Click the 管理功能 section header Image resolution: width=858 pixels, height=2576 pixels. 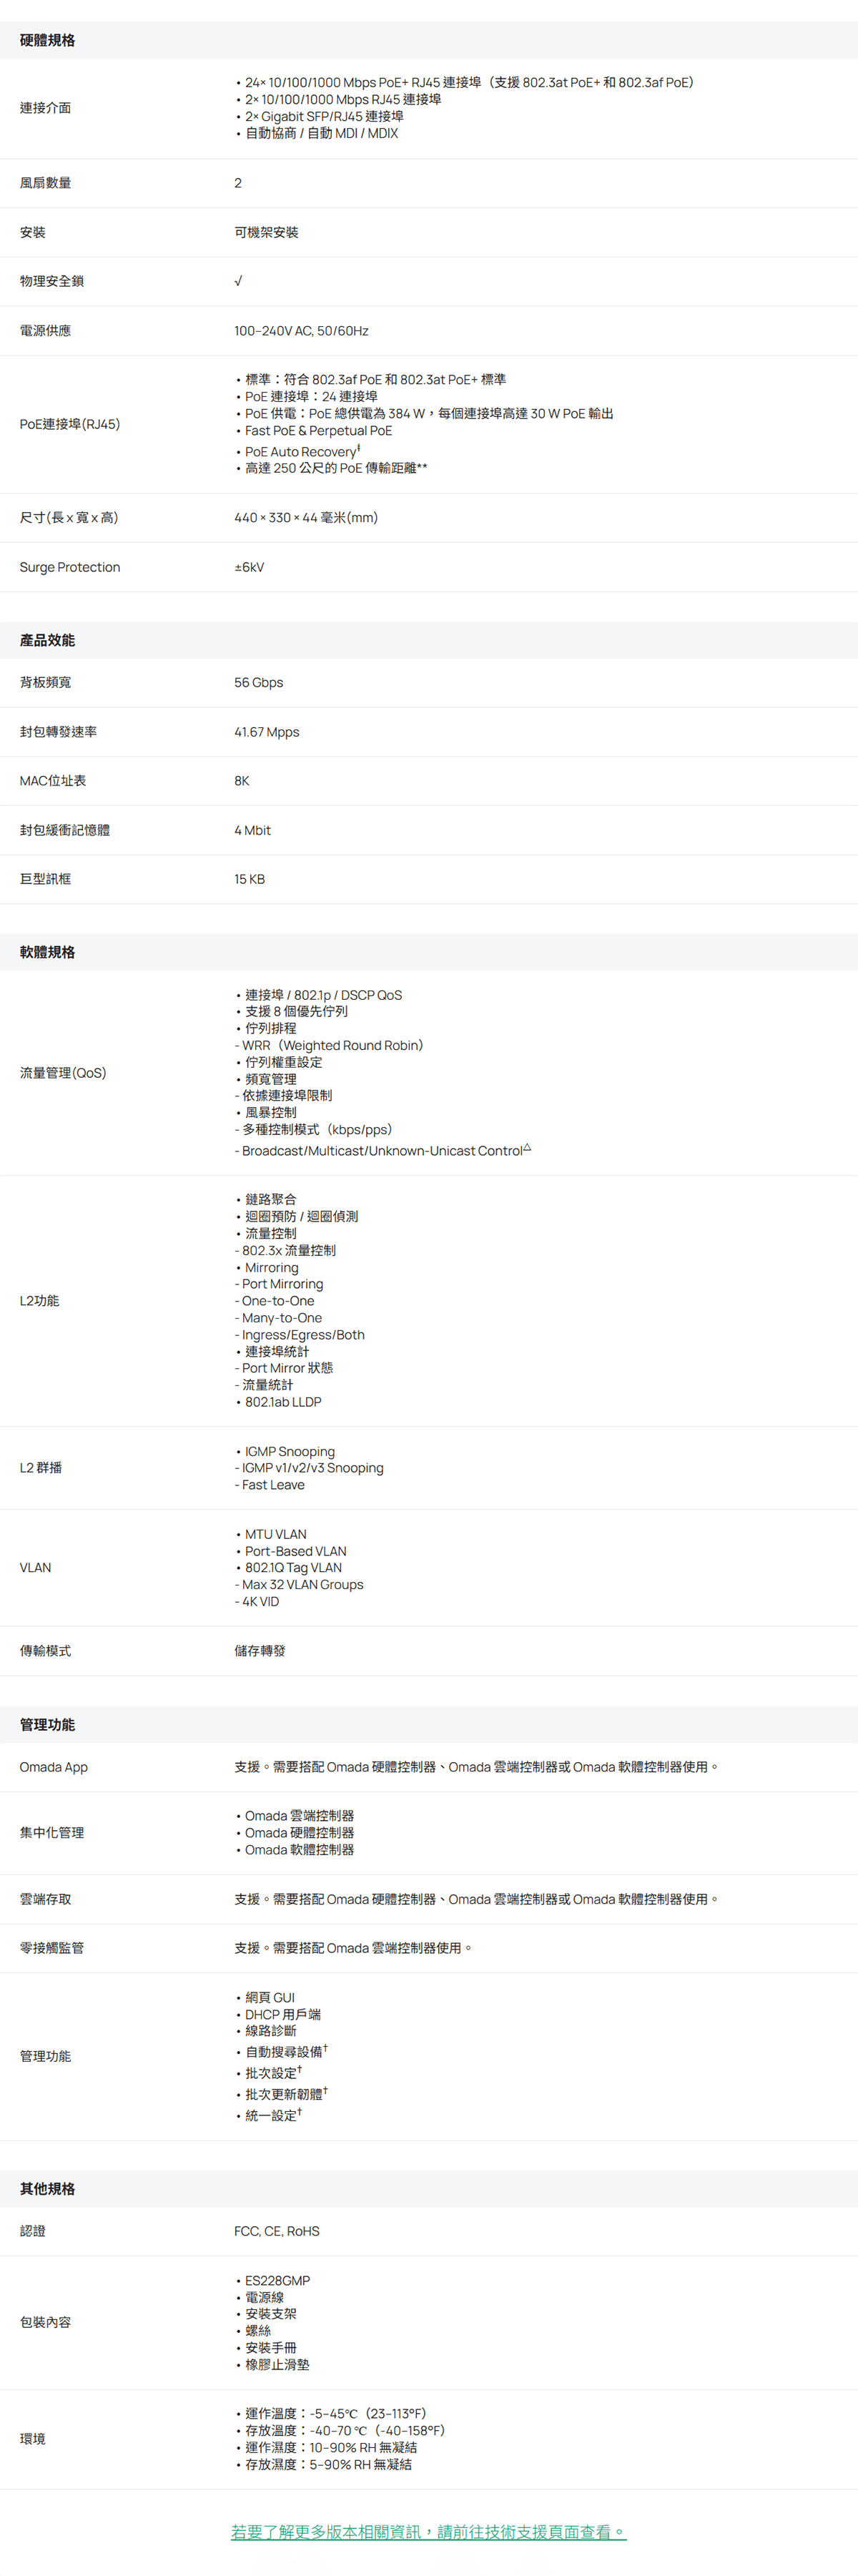pyautogui.click(x=47, y=1724)
